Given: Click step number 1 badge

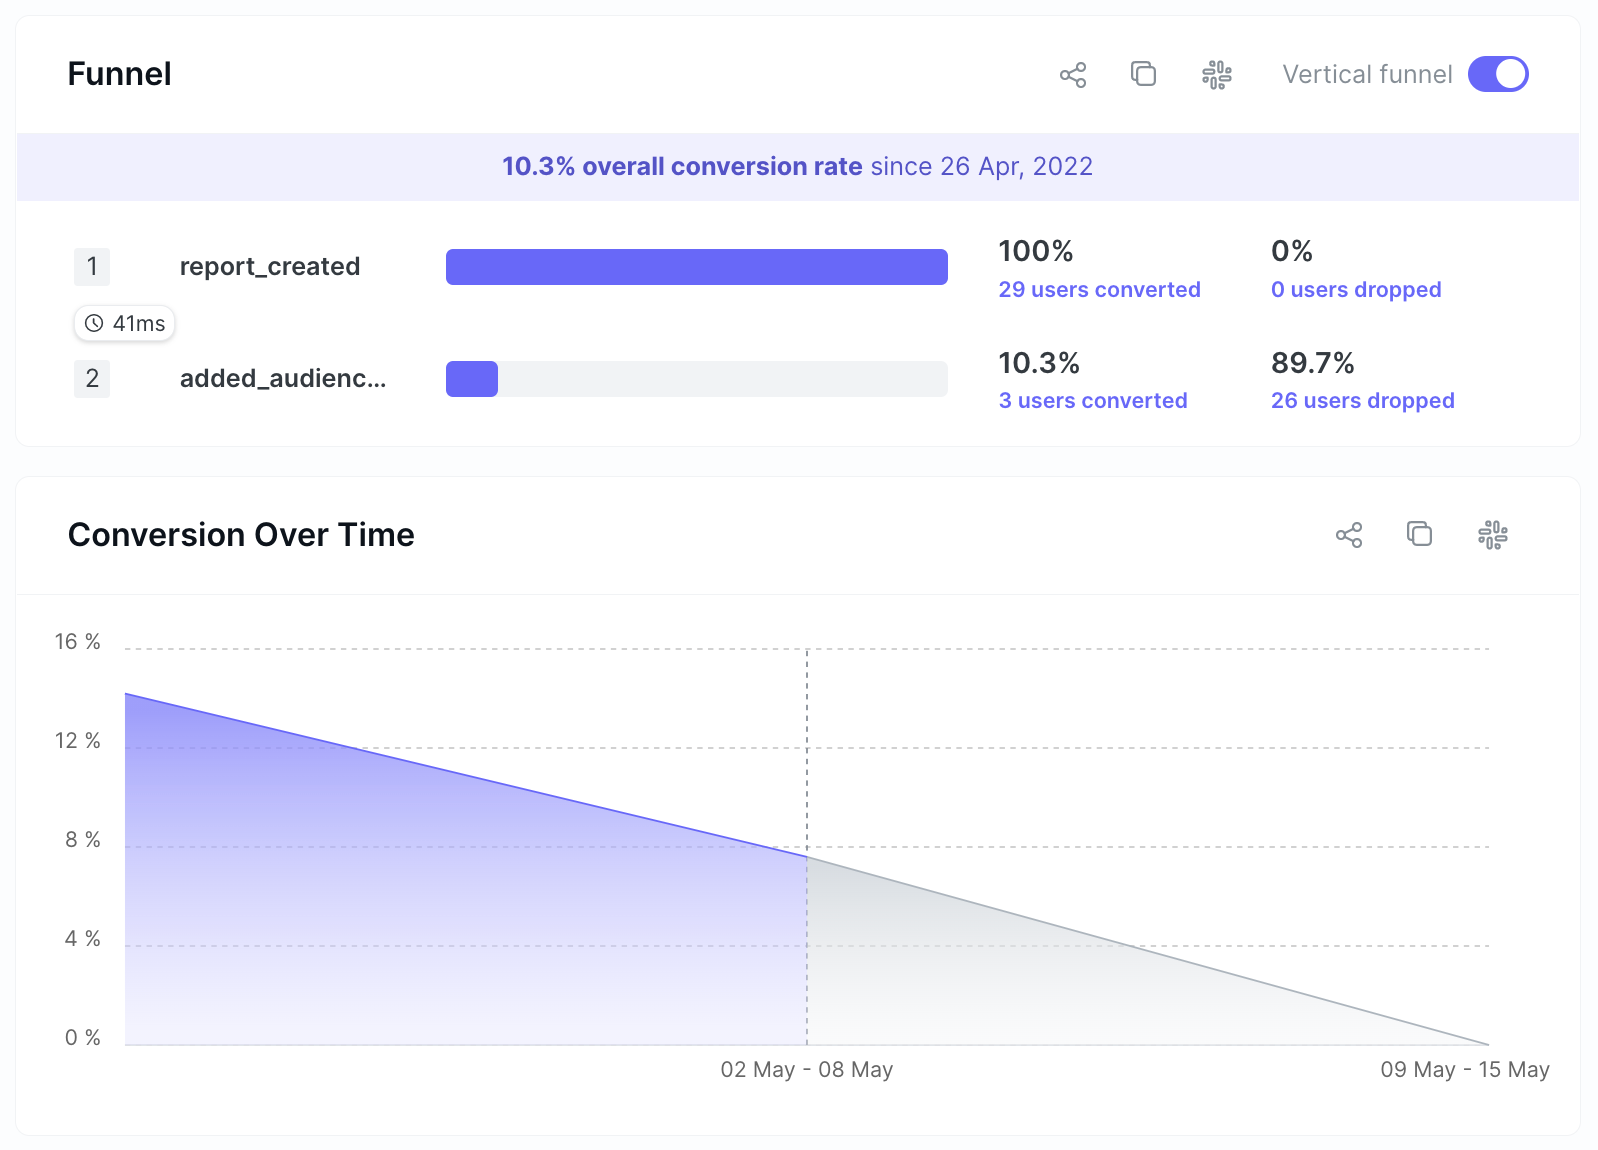Looking at the screenshot, I should (x=92, y=267).
